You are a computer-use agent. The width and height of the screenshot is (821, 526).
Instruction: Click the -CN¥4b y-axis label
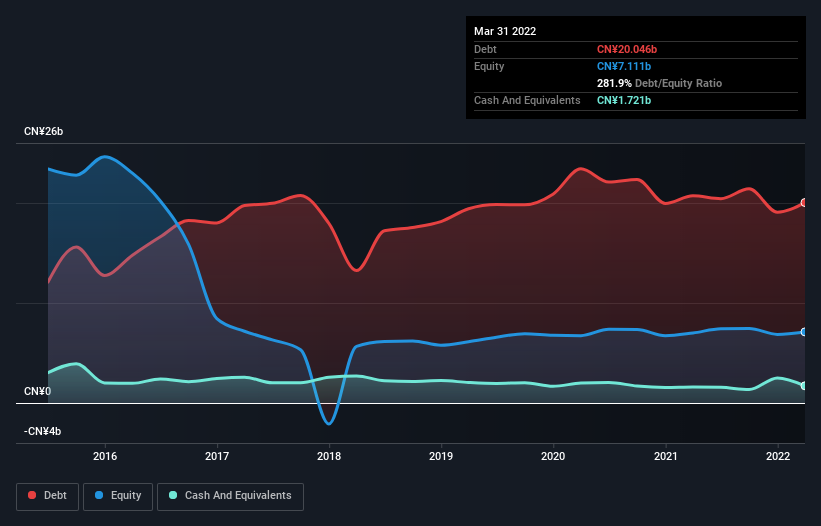click(x=42, y=431)
